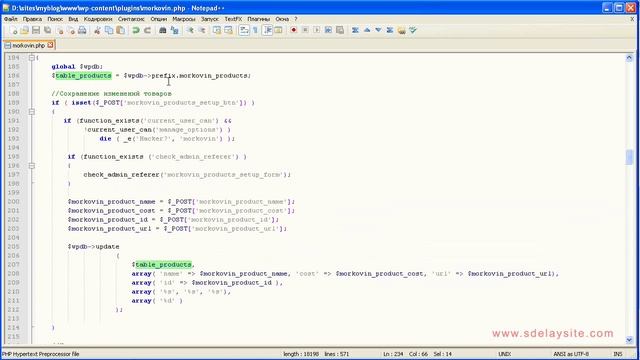The height and width of the screenshot is (360, 640).
Task: Click the blue down-arrow plugin icon
Action: [378, 30]
